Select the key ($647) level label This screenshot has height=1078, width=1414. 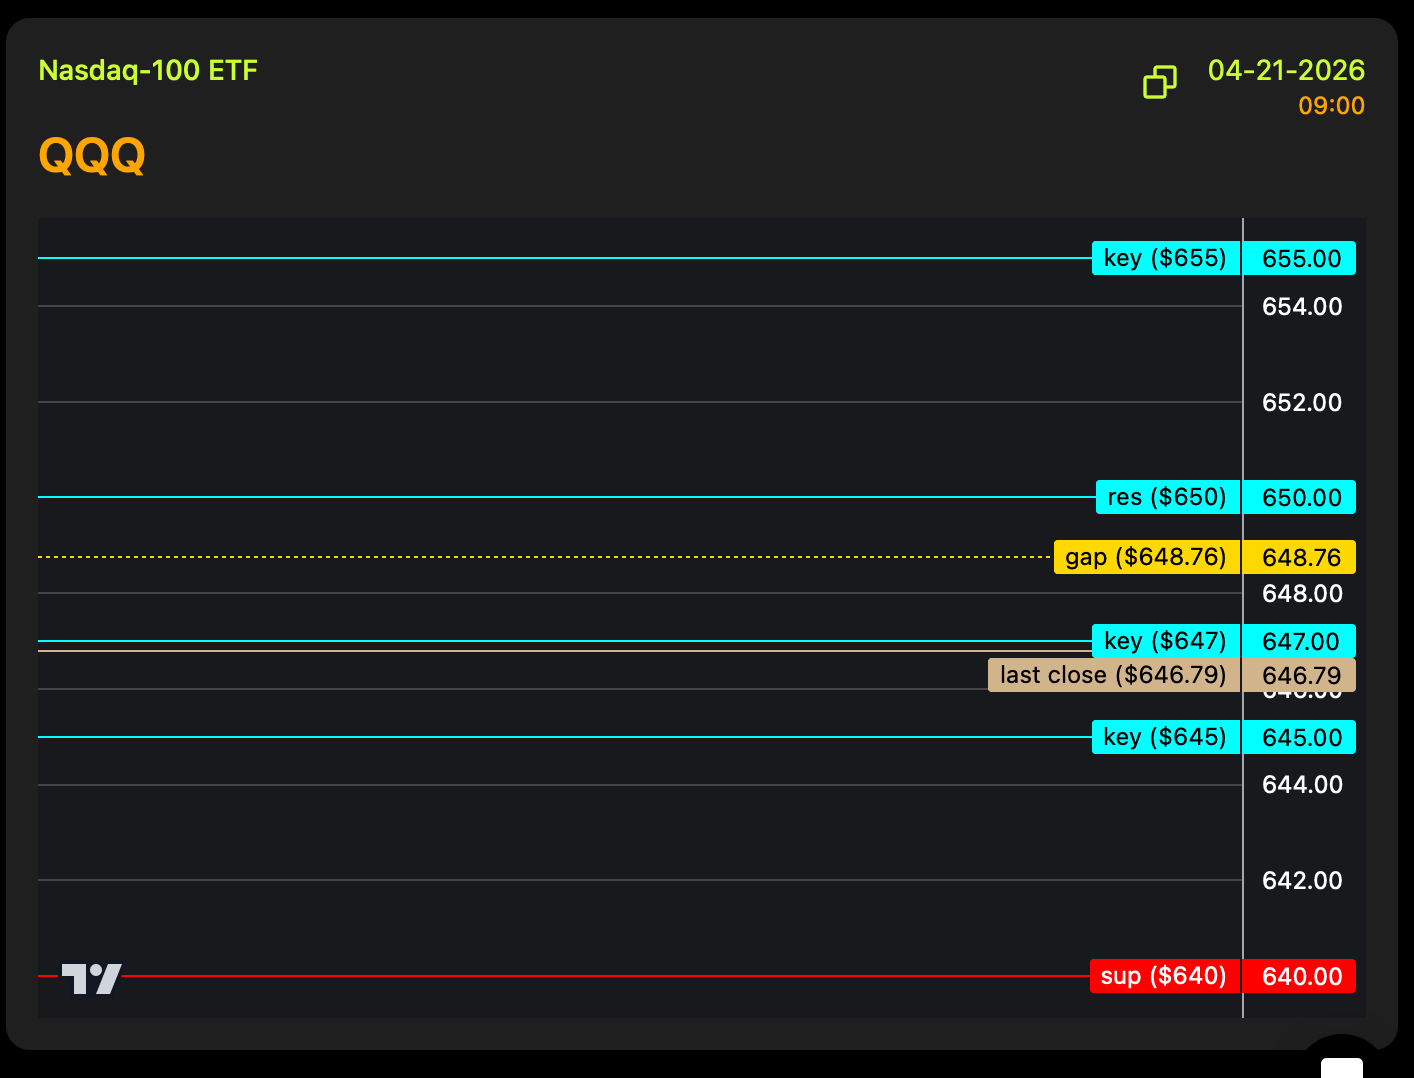tap(1166, 641)
